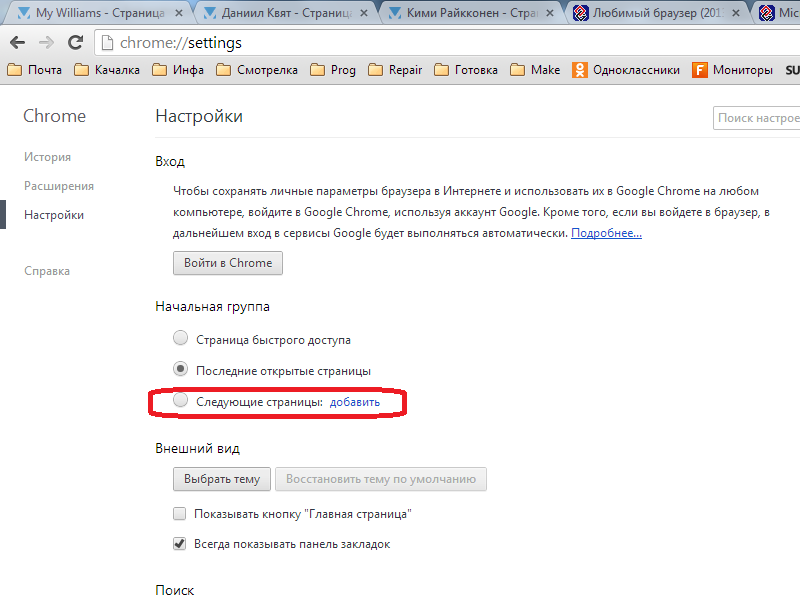Open the Make bookmark folder

535,70
